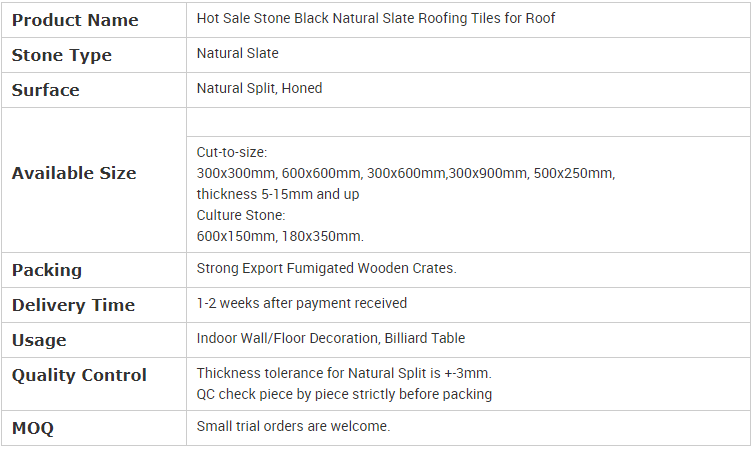
Task: Select the 1-2 weeks after payment text
Action: pyautogui.click(x=302, y=303)
